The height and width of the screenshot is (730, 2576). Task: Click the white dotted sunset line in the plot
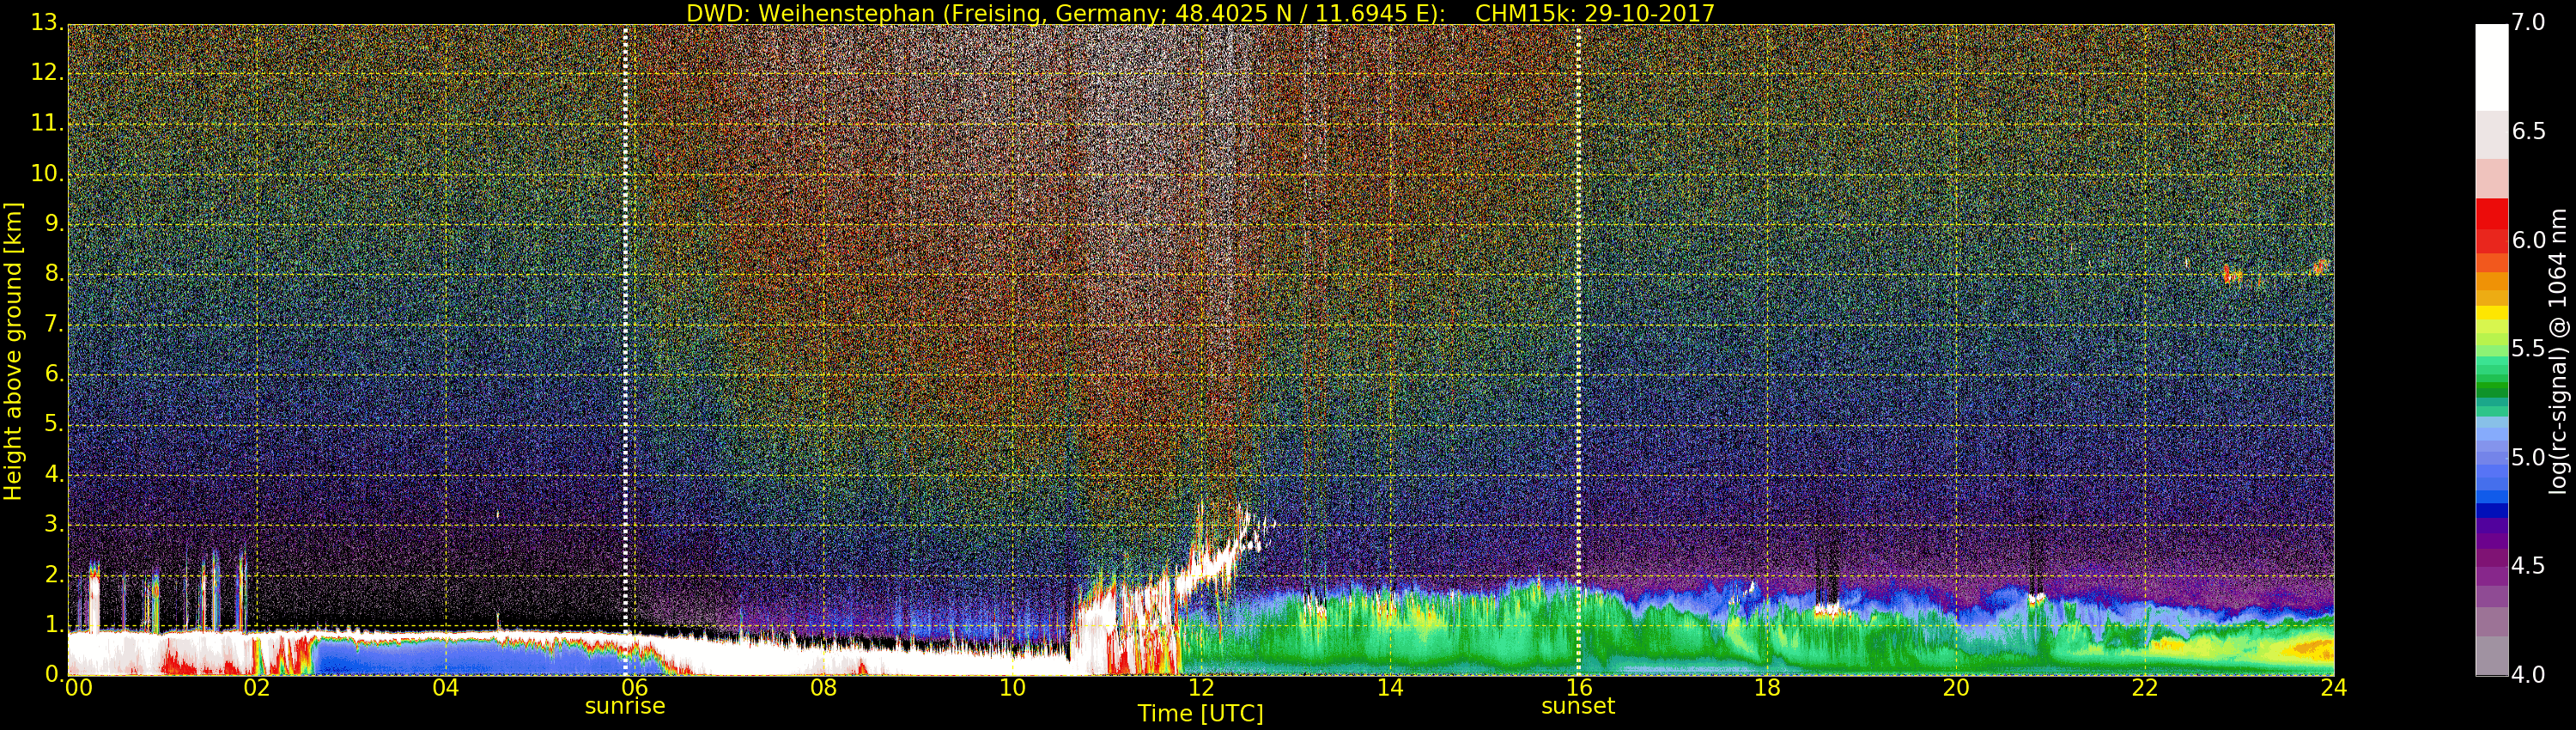coord(1578,300)
